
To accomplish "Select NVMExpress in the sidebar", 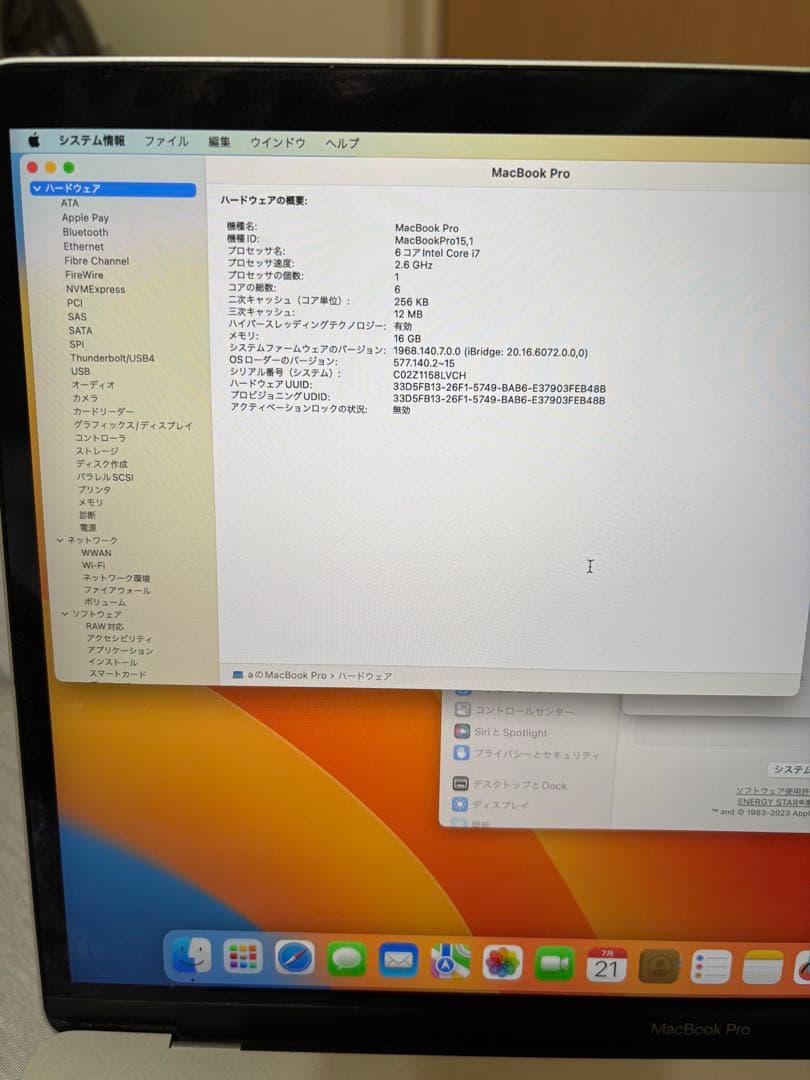I will point(96,289).
